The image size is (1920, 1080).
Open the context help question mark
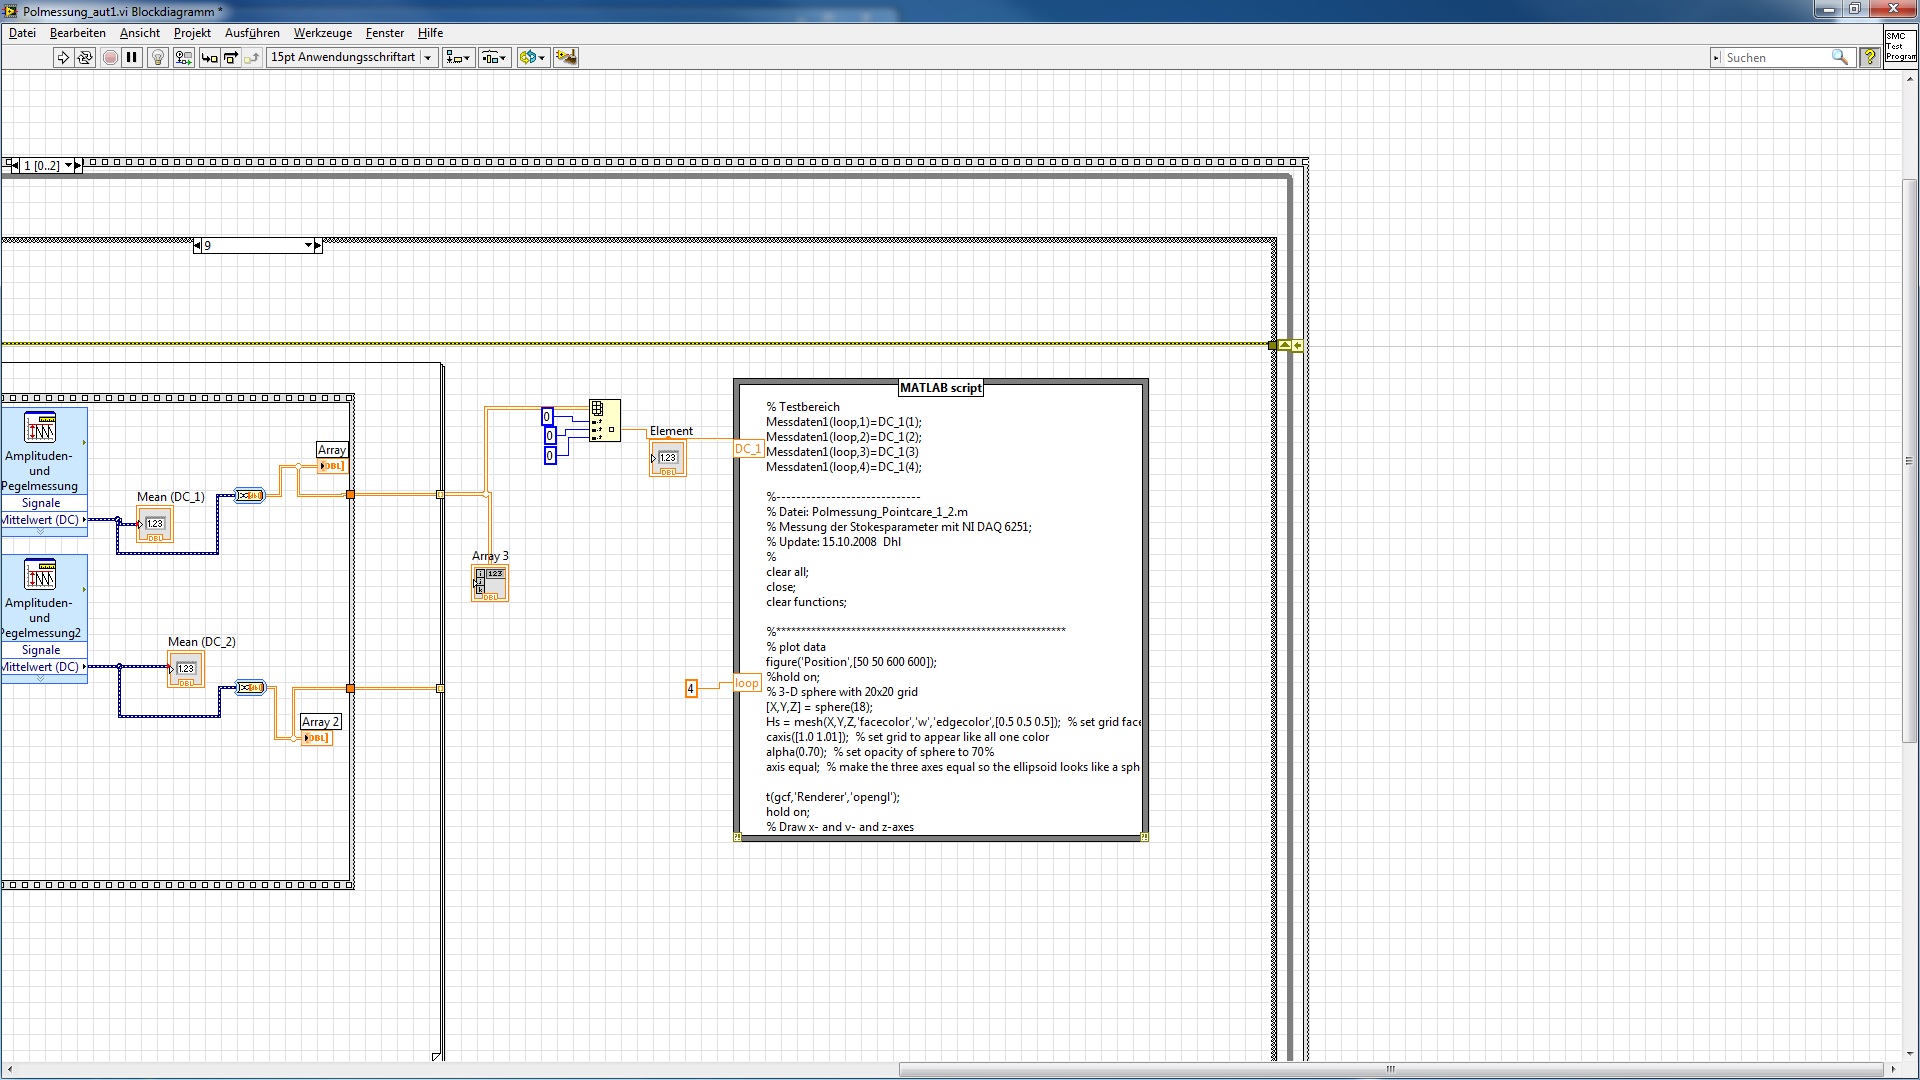tap(1869, 58)
